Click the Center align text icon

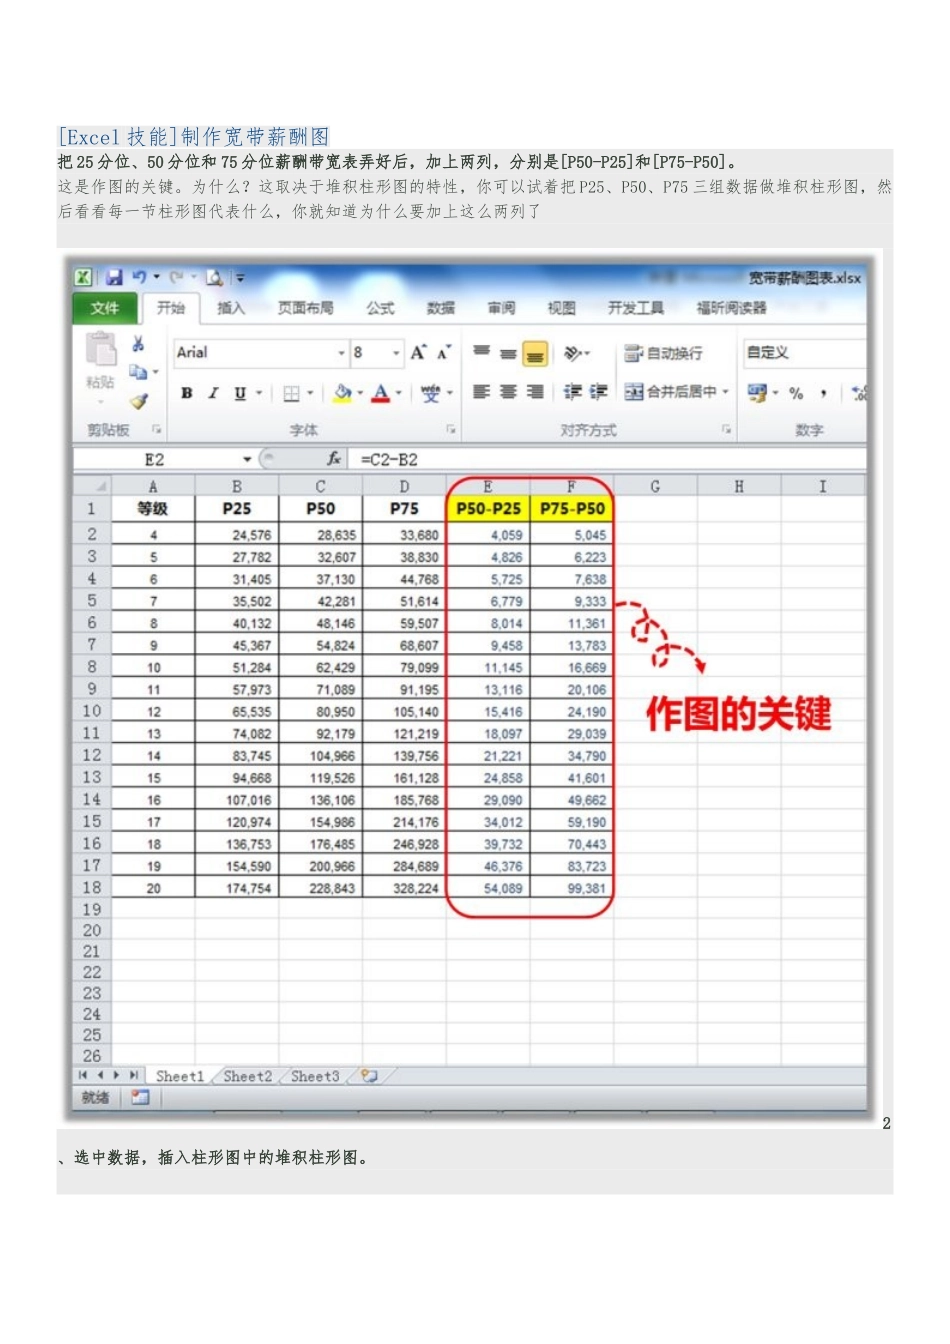click(508, 392)
